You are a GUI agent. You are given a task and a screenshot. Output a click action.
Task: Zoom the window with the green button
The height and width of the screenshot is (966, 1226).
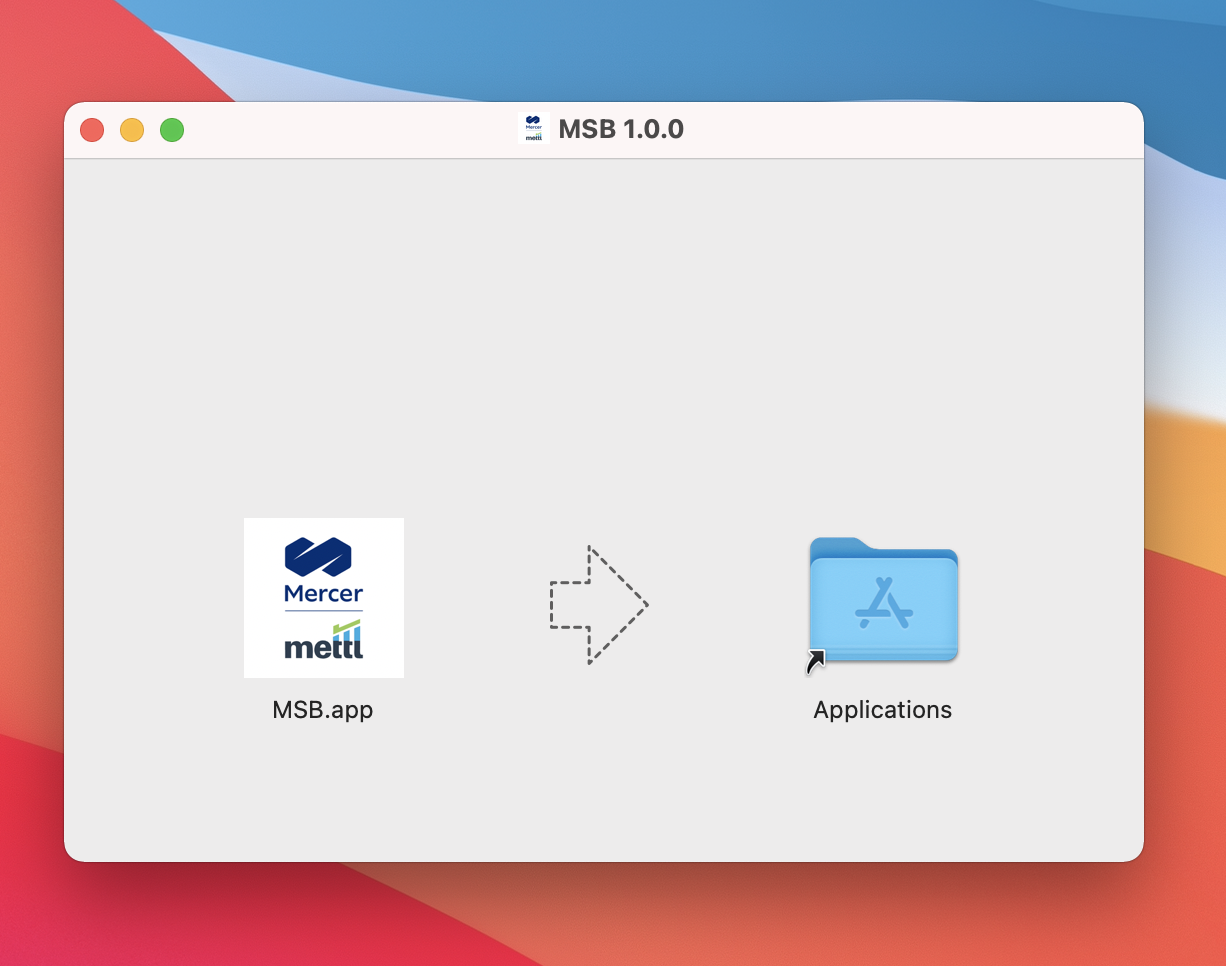[x=172, y=130]
